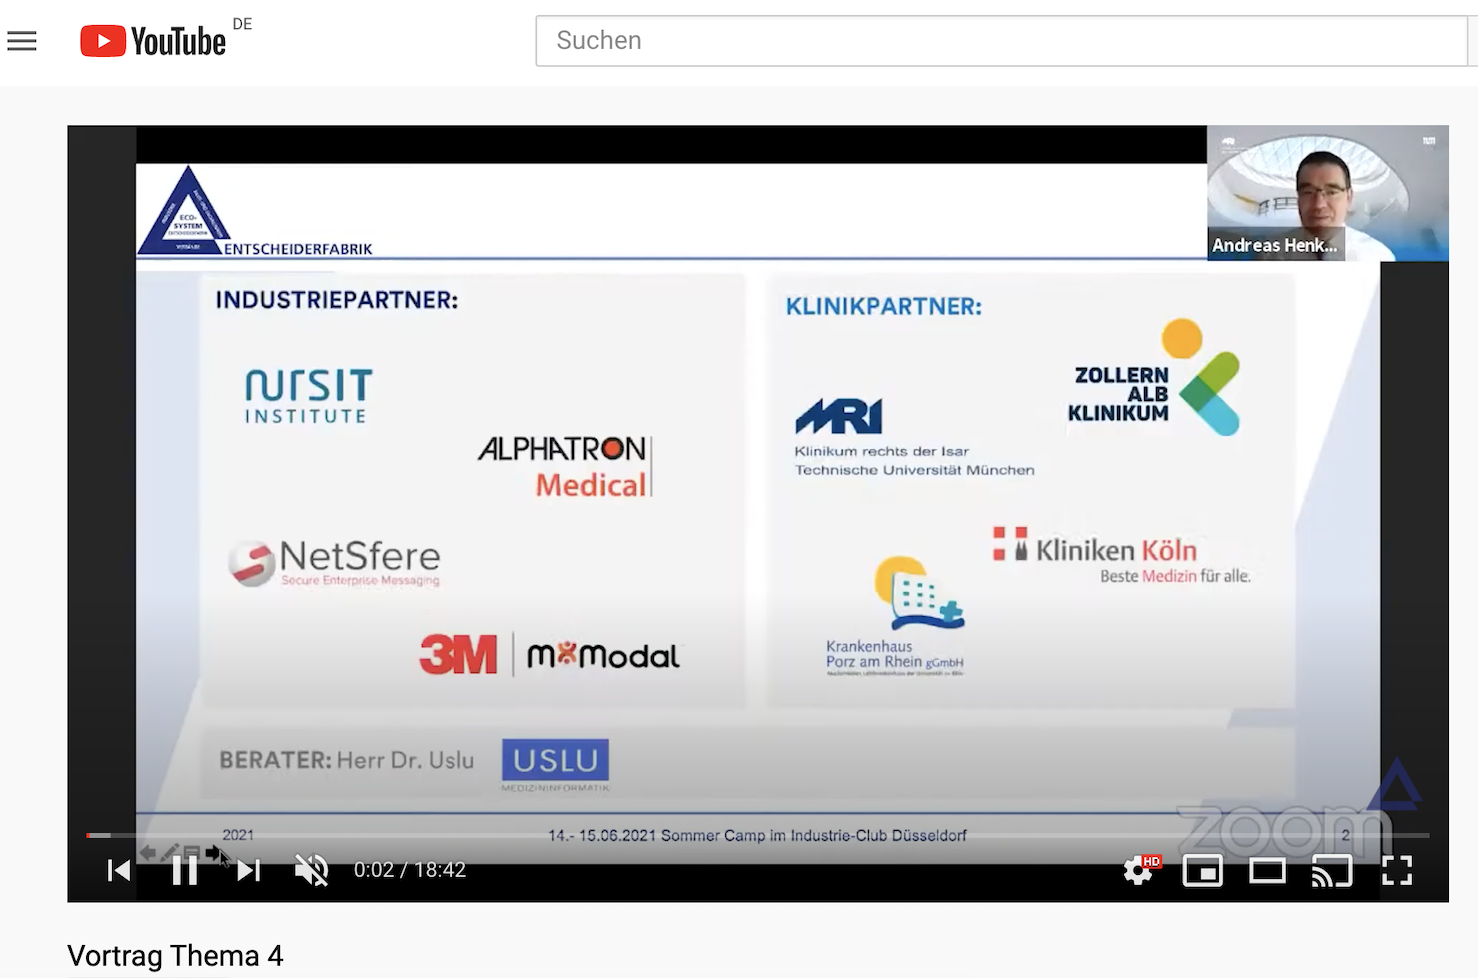
Task: Click the 0:02 / 18:42 time display
Action: 410,870
